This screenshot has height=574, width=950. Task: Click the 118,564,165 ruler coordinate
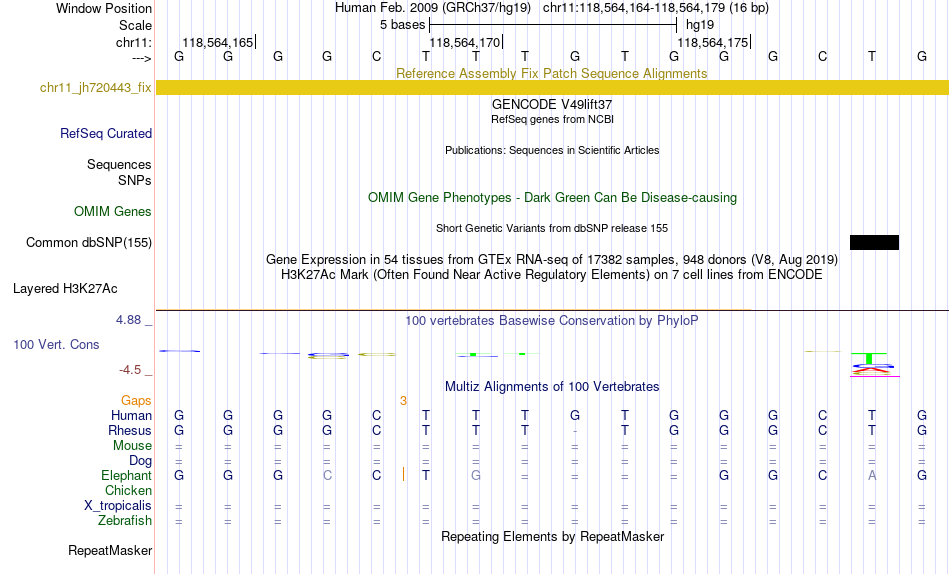218,42
